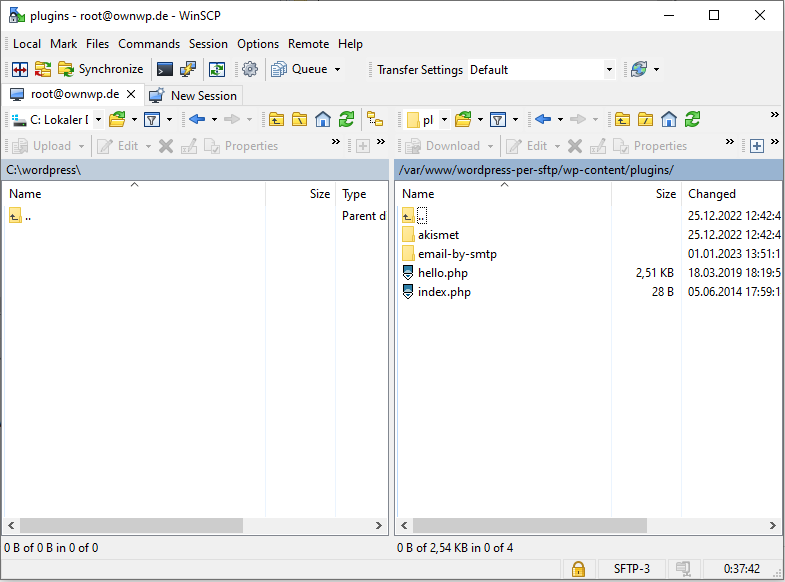Open Preferences gear icon

point(250,69)
